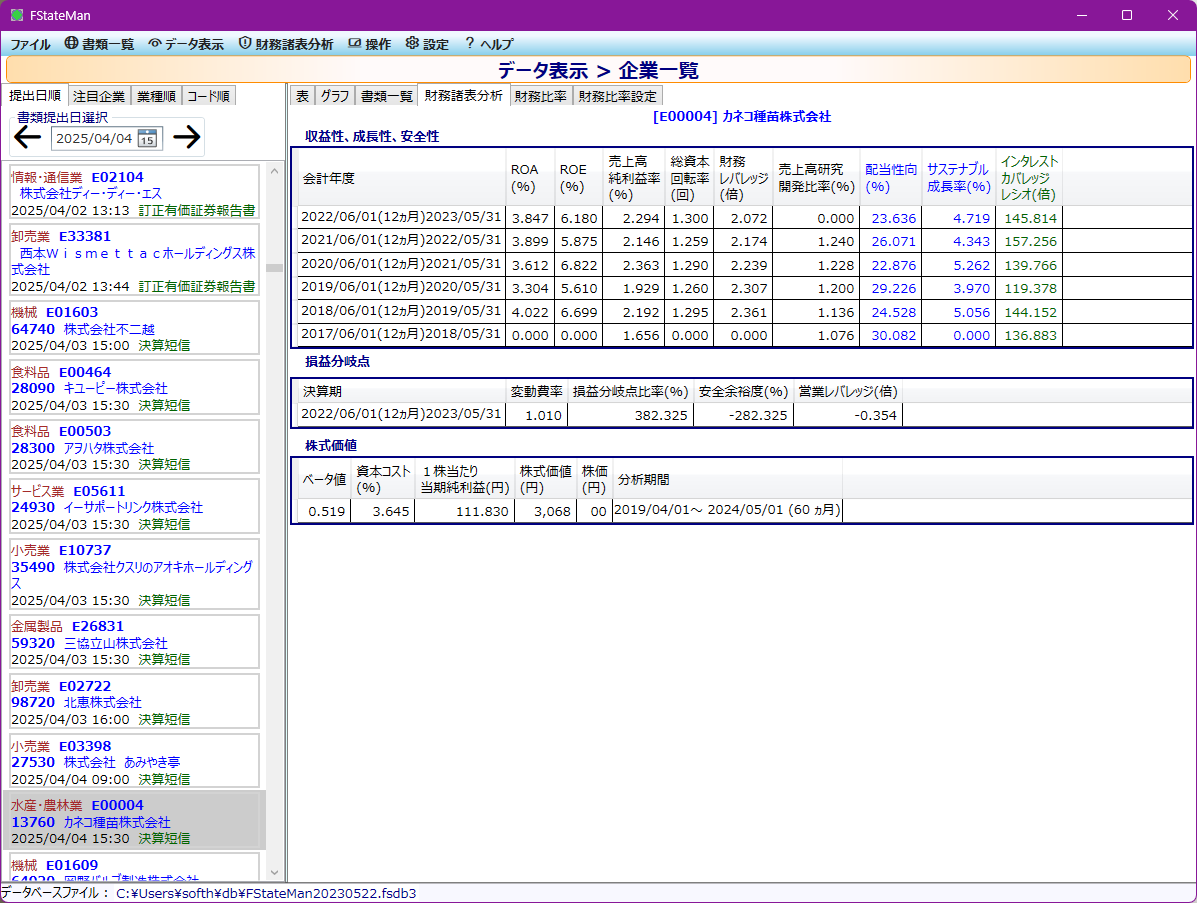Switch to the 注目企業 tab
Viewport: 1197px width, 903px height.
click(99, 96)
